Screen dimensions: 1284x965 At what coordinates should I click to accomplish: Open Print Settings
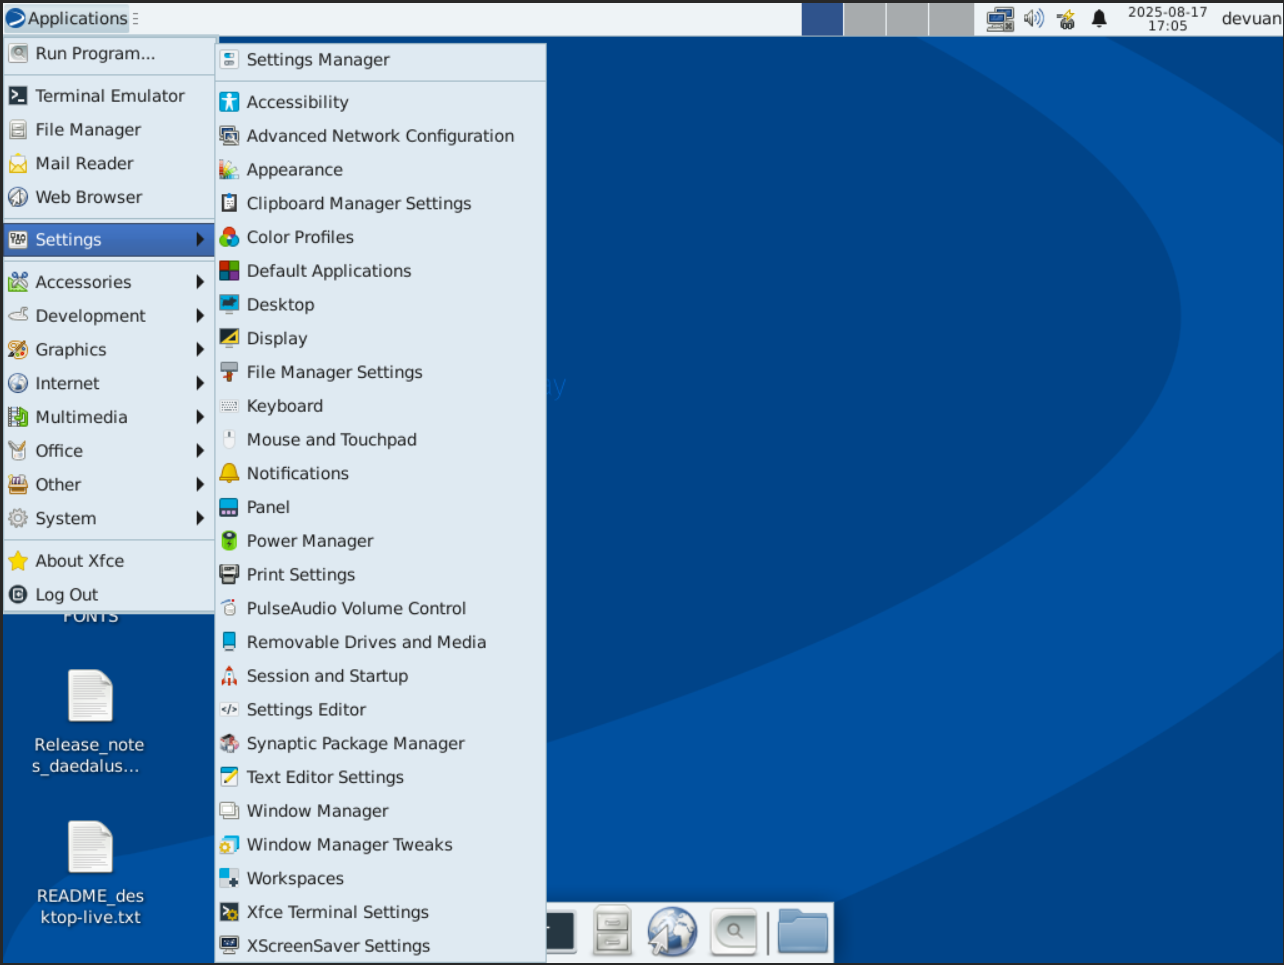pos(381,575)
